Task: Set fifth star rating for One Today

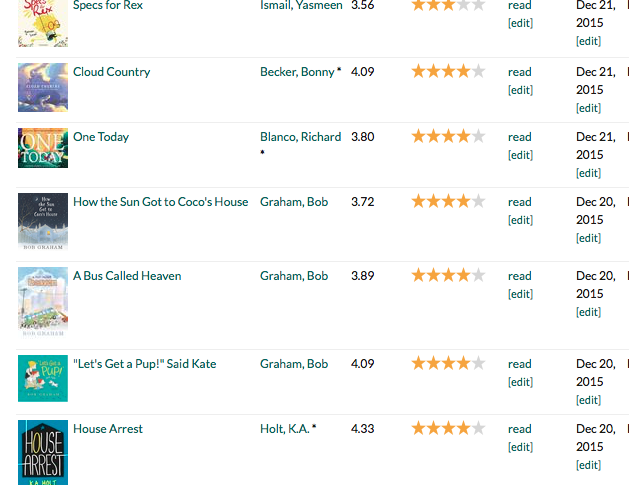Action: [478, 136]
